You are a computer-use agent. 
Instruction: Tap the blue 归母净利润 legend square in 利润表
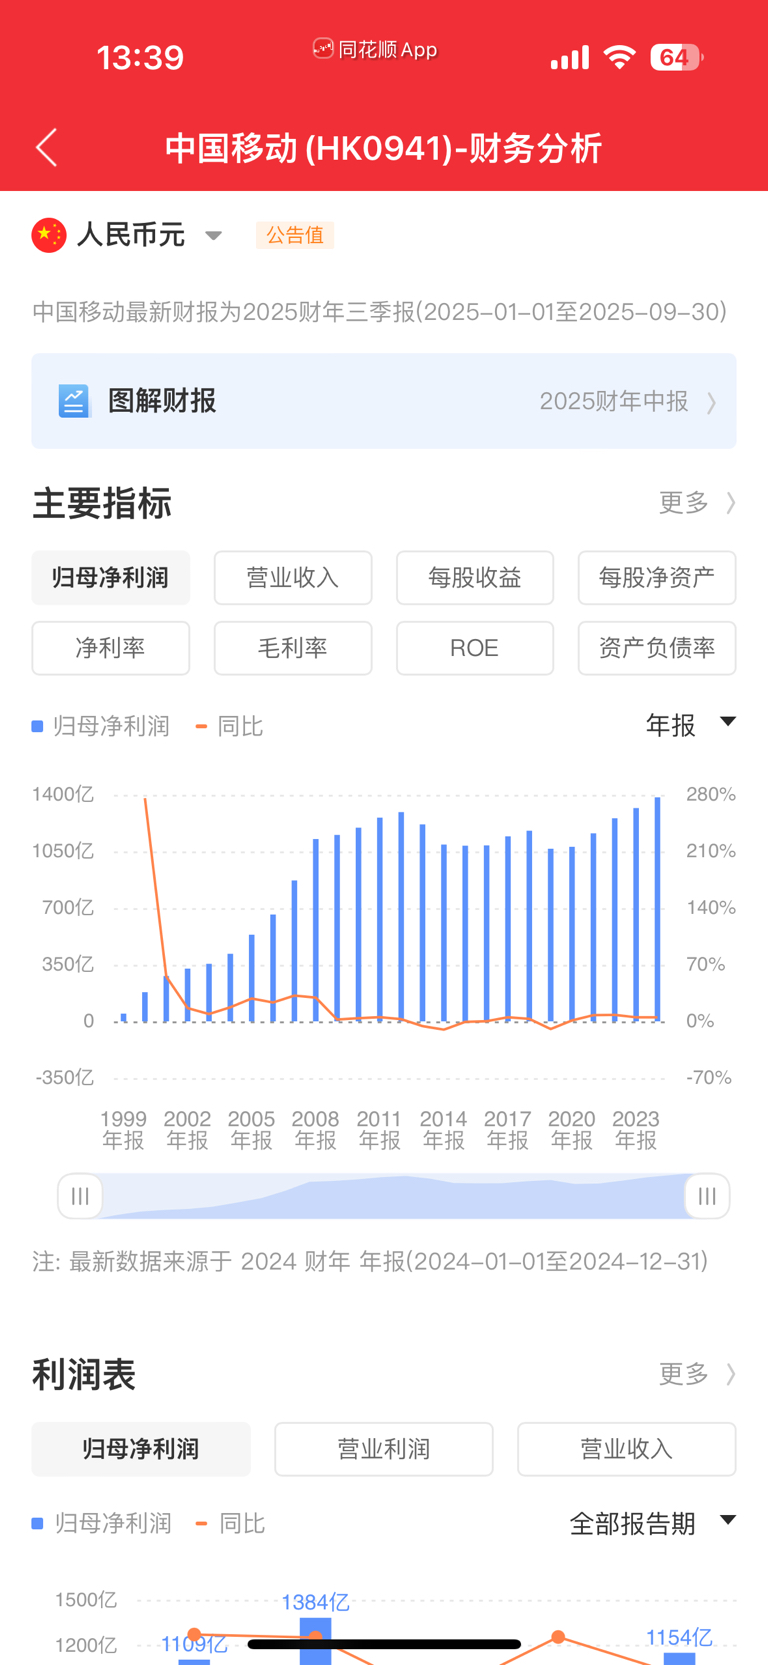[38, 1523]
